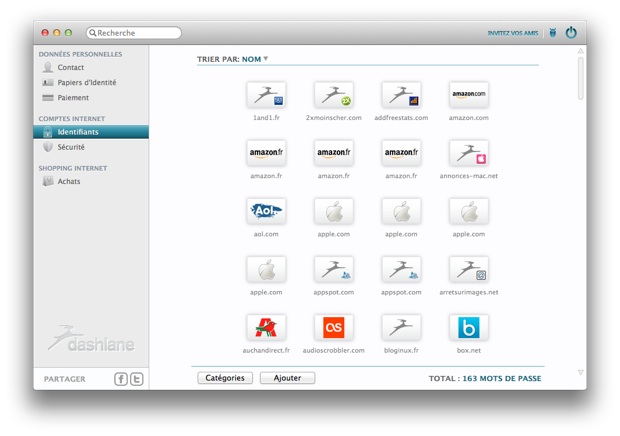The height and width of the screenshot is (436, 620).
Task: Click the Papiers d'identité card icon
Action: point(48,82)
